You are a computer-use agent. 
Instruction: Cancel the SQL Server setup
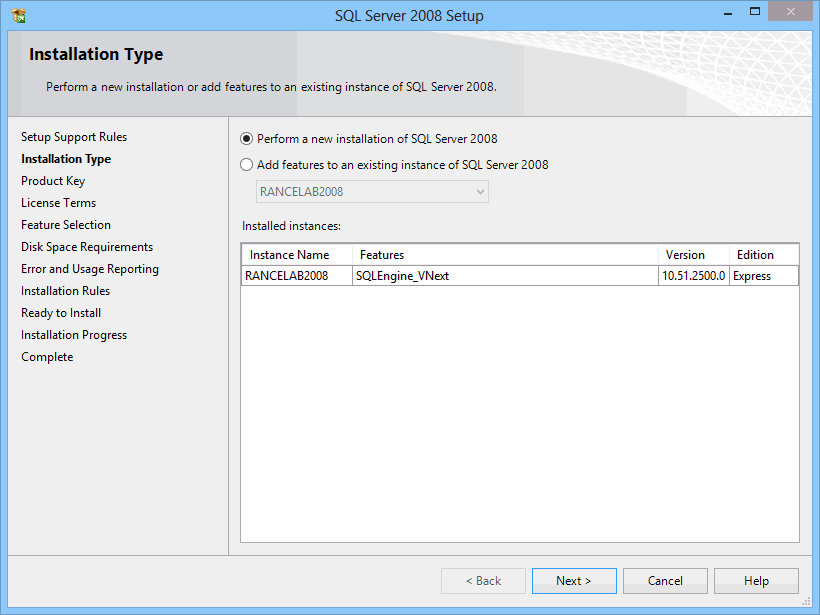[665, 581]
